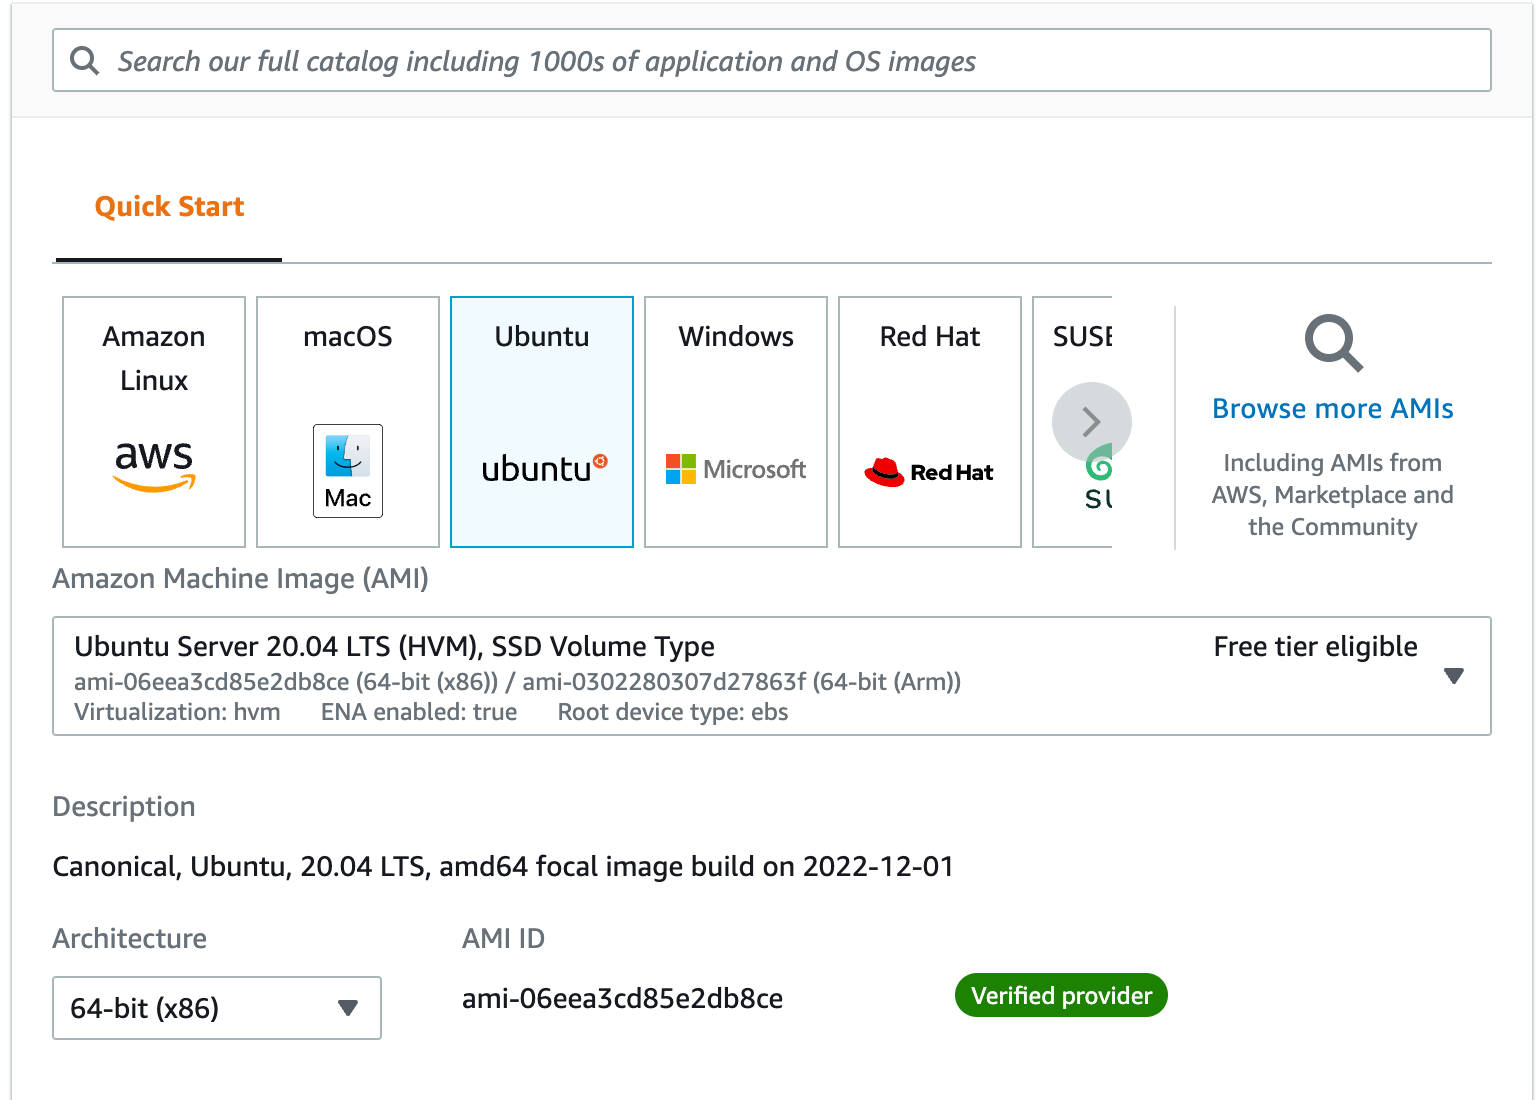Viewport: 1540px width, 1100px height.
Task: Select the Windows AMI card
Action: coord(736,422)
